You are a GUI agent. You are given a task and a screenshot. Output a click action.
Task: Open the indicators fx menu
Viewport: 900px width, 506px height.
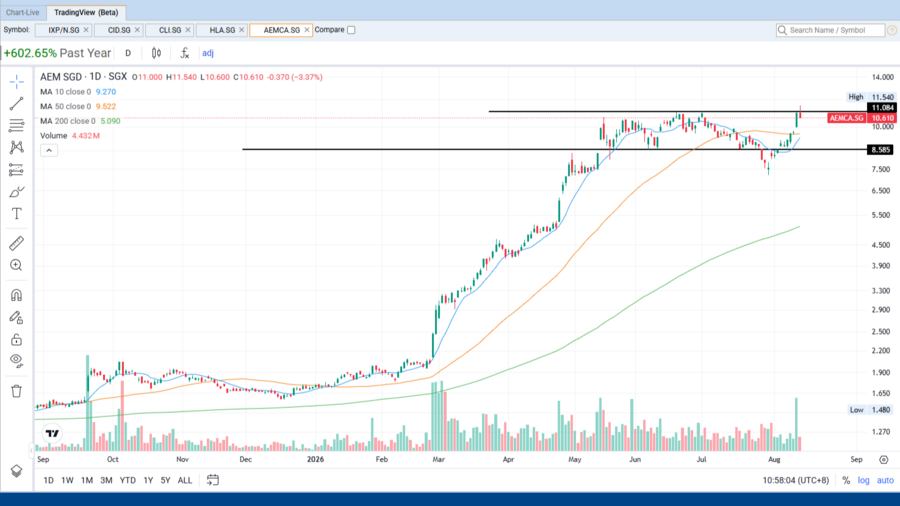(184, 53)
